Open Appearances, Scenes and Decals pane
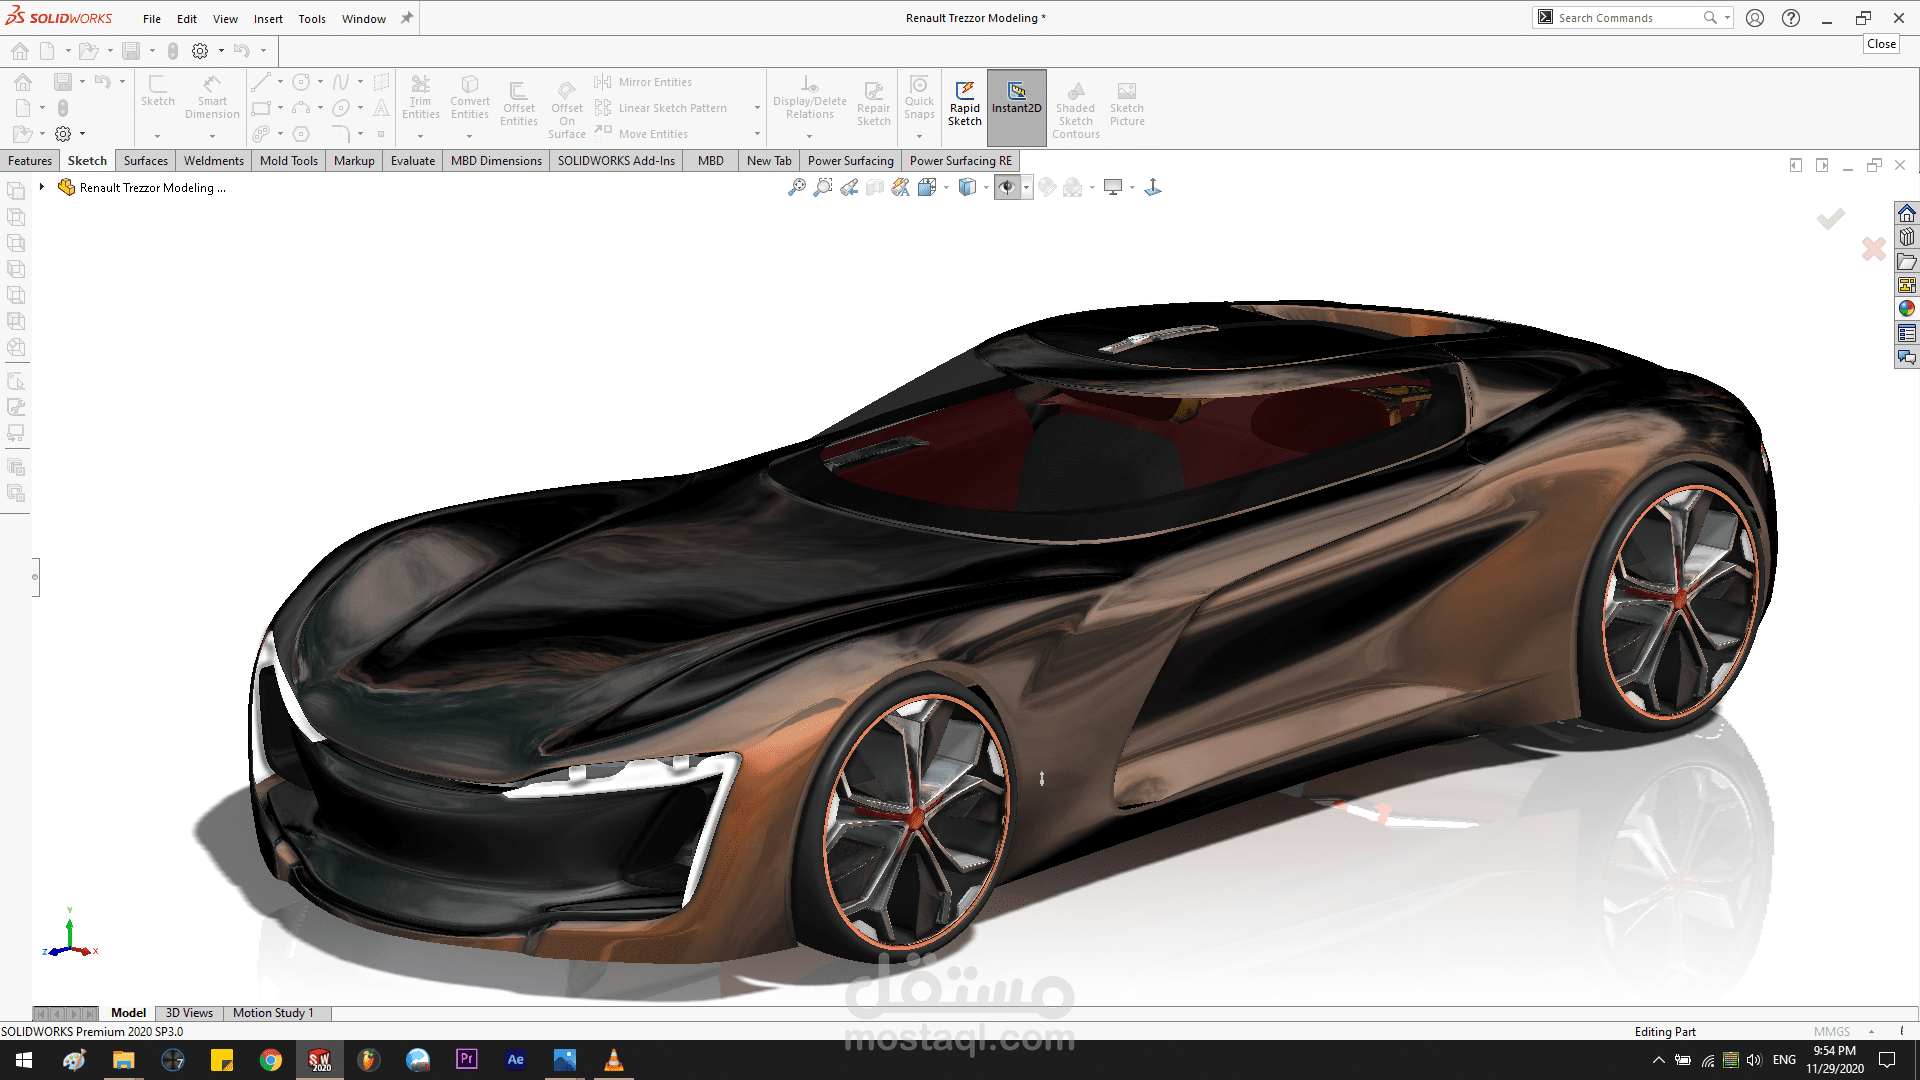This screenshot has width=1920, height=1080. pos(1907,309)
